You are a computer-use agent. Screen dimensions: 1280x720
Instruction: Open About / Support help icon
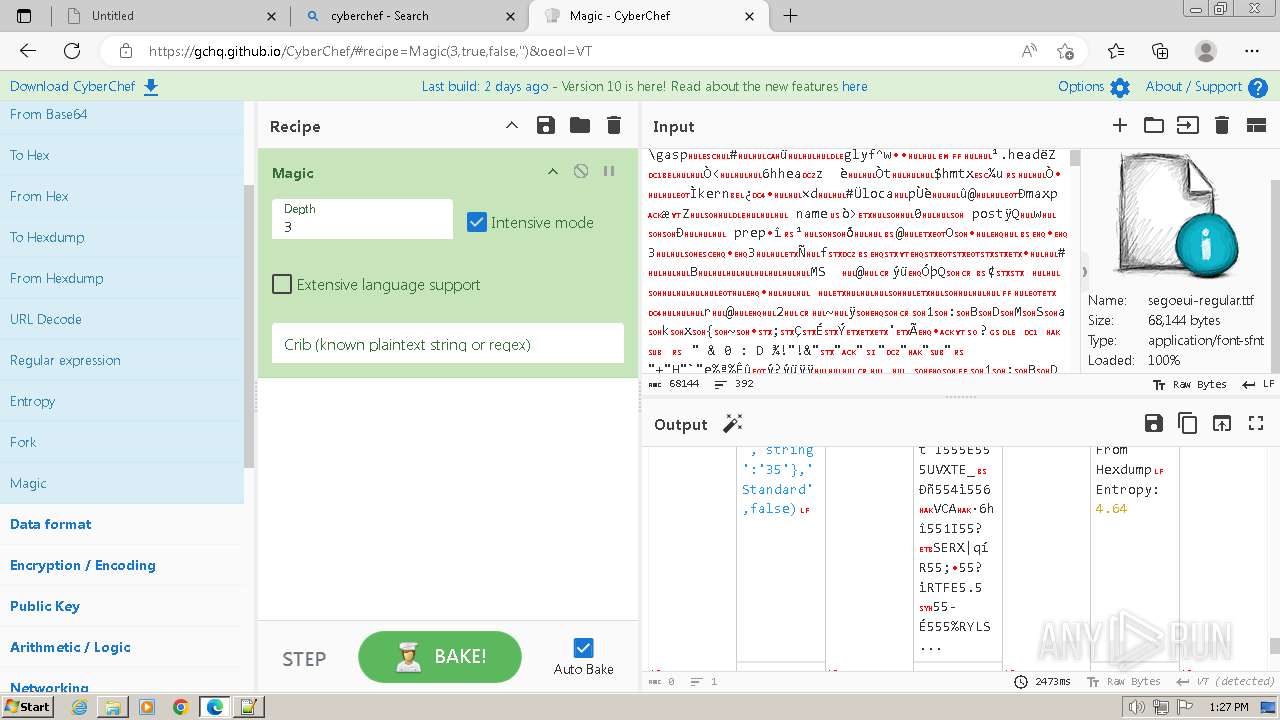pyautogui.click(x=1258, y=88)
